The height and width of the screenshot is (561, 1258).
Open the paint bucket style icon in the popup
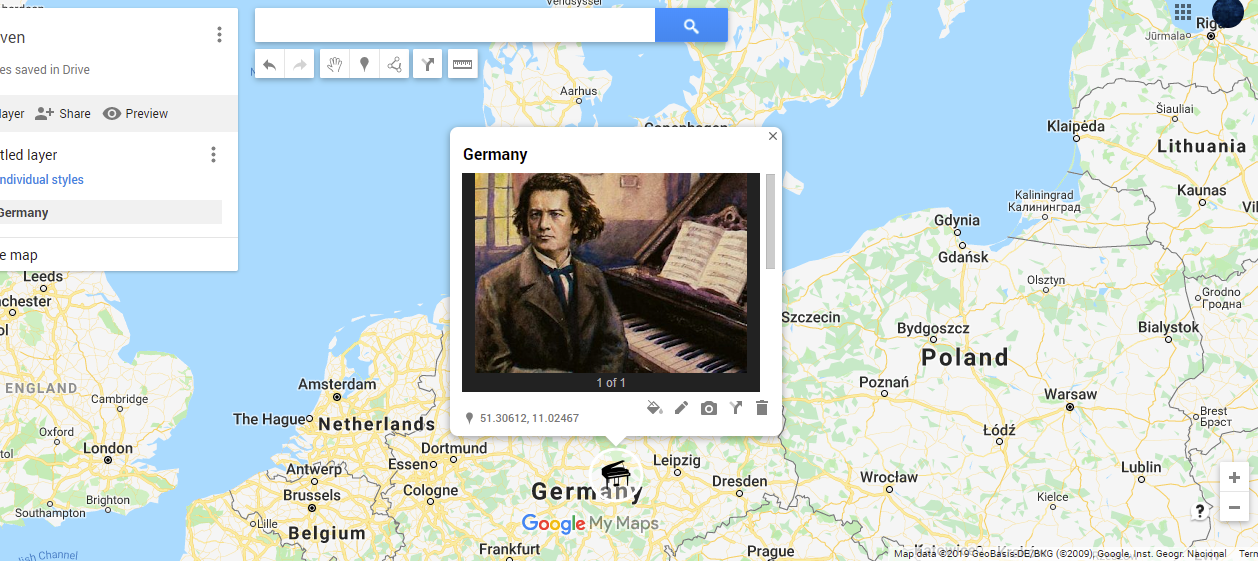tap(654, 408)
